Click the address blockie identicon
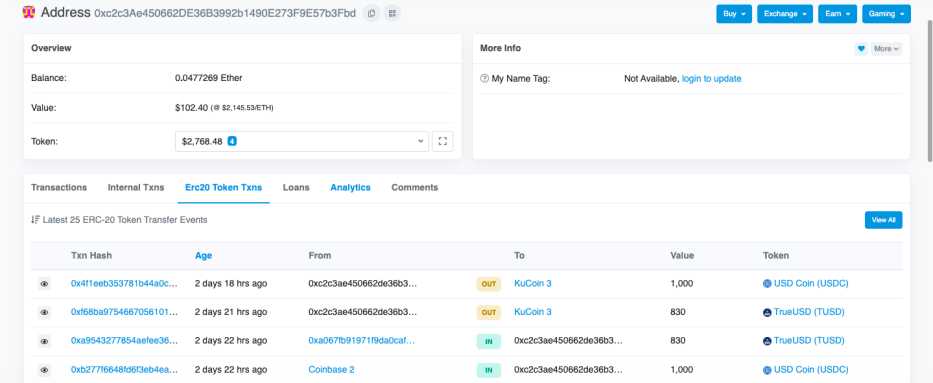Image resolution: width=933 pixels, height=383 pixels. pos(29,12)
